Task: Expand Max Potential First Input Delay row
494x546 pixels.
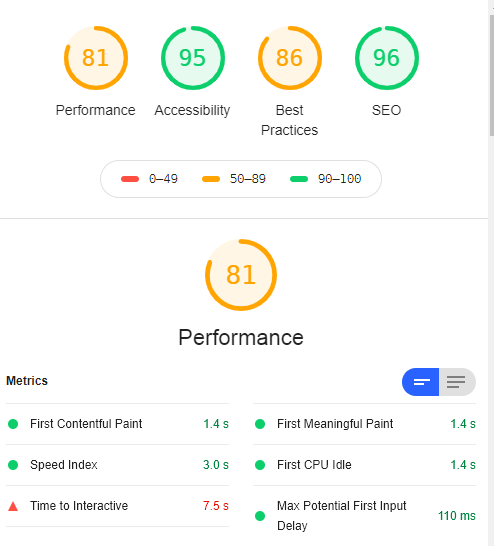Action: pyautogui.click(x=364, y=516)
